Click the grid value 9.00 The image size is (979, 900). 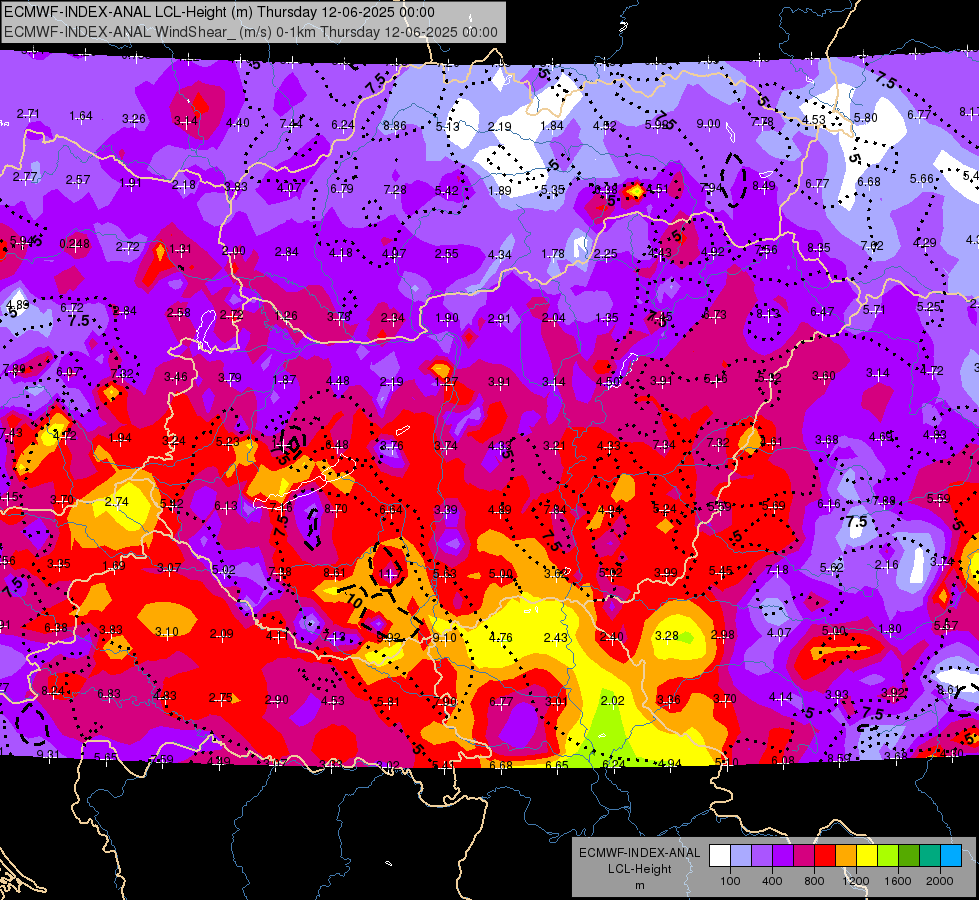point(709,124)
